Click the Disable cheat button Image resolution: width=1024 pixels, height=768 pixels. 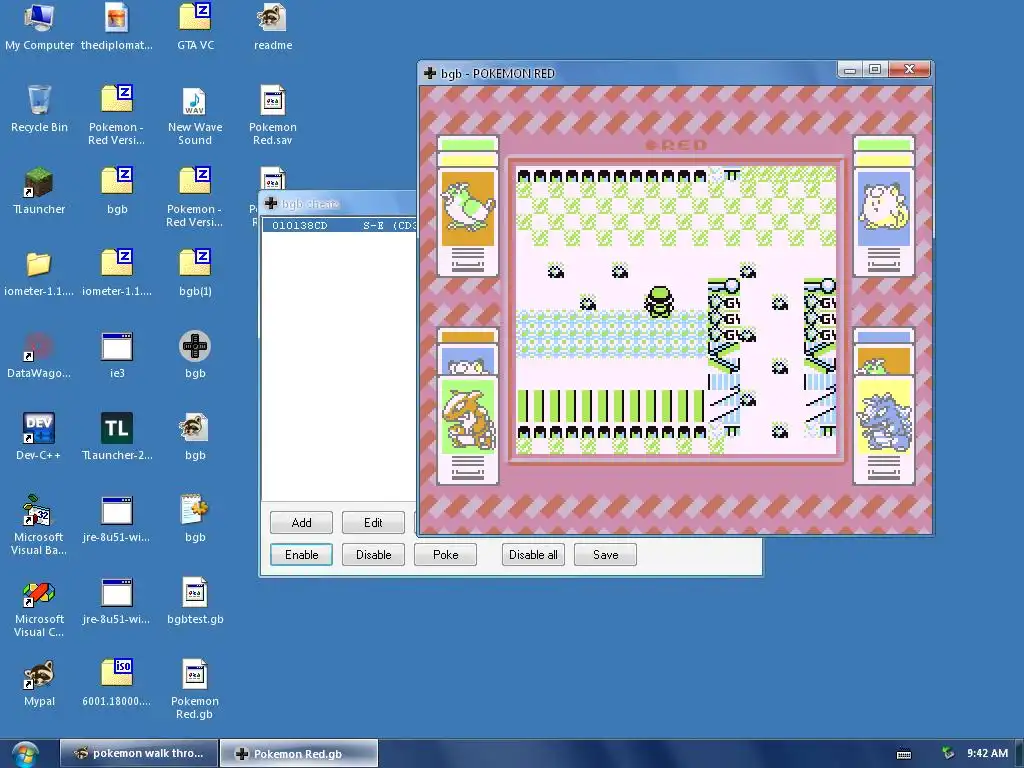373,554
